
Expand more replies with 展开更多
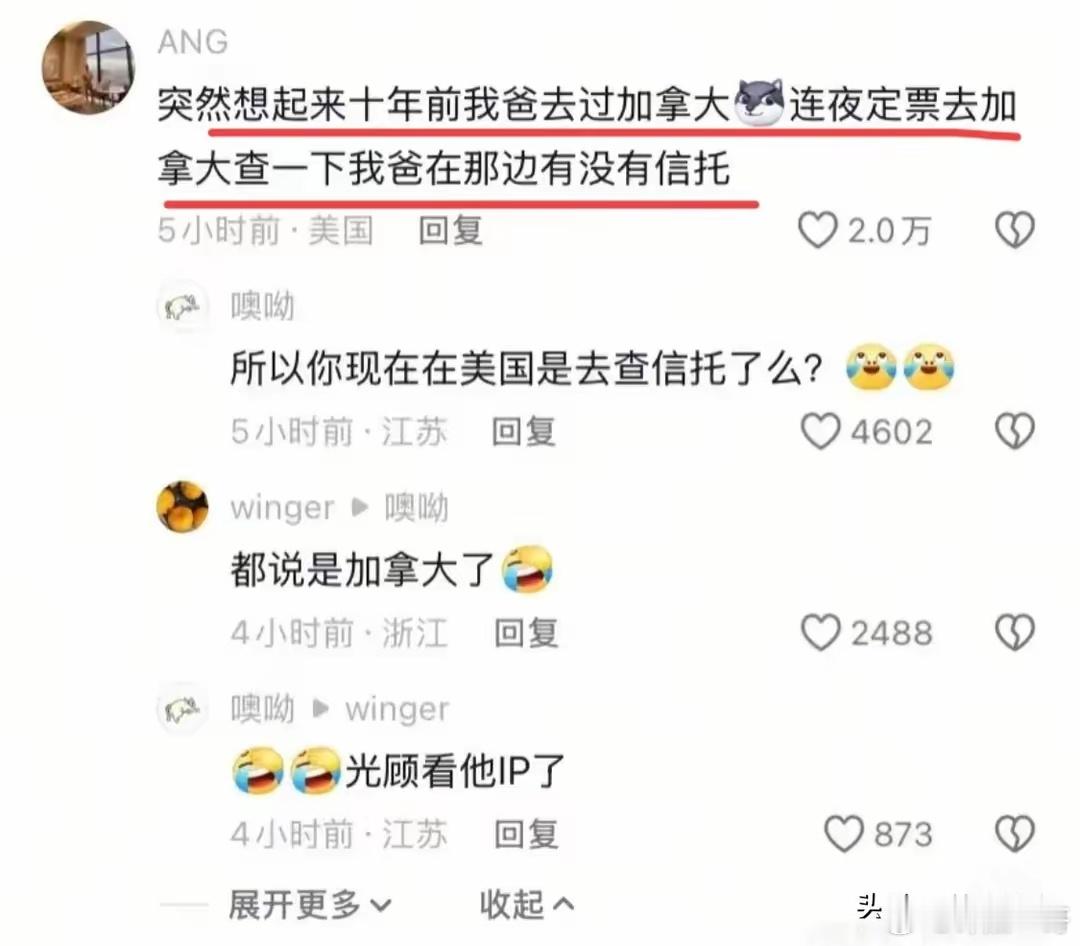[x=310, y=905]
